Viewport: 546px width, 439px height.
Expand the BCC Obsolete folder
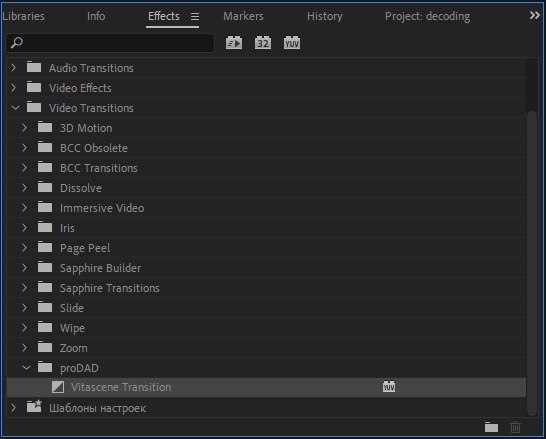coord(24,148)
